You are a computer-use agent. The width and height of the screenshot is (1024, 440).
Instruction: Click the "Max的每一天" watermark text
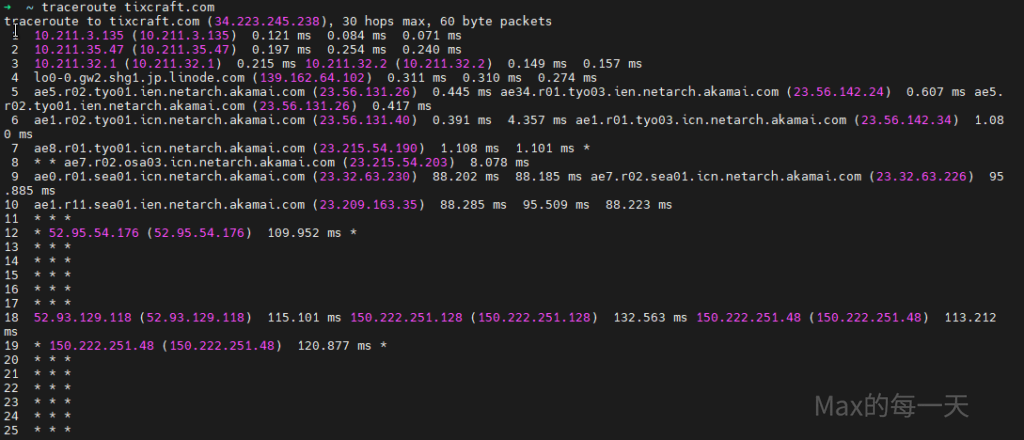pyautogui.click(x=890, y=406)
